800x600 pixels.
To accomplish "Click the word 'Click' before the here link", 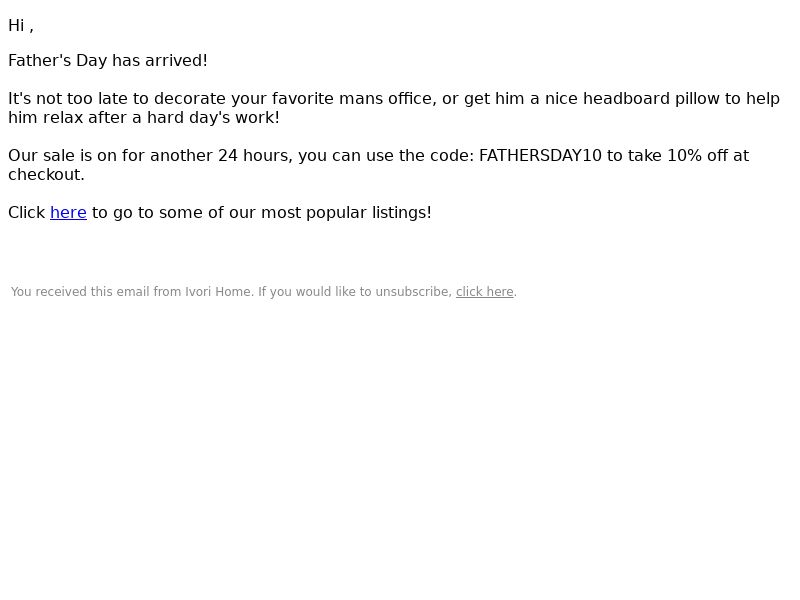I will pos(27,213).
